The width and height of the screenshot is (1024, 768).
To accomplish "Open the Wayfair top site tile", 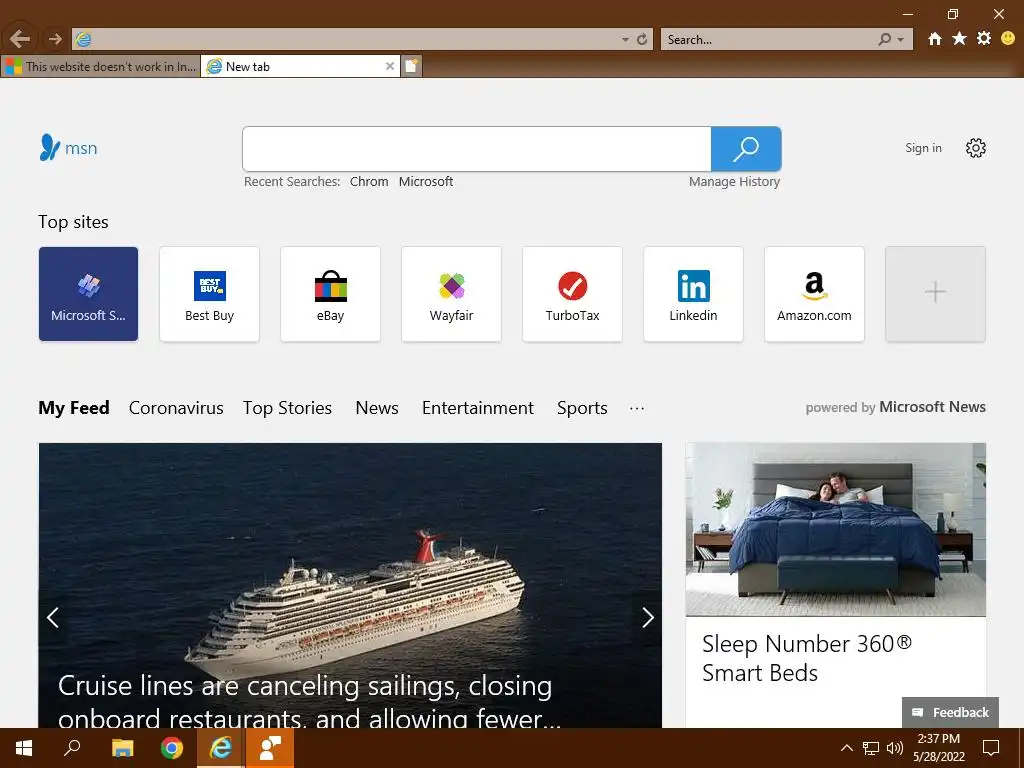I will [x=451, y=294].
